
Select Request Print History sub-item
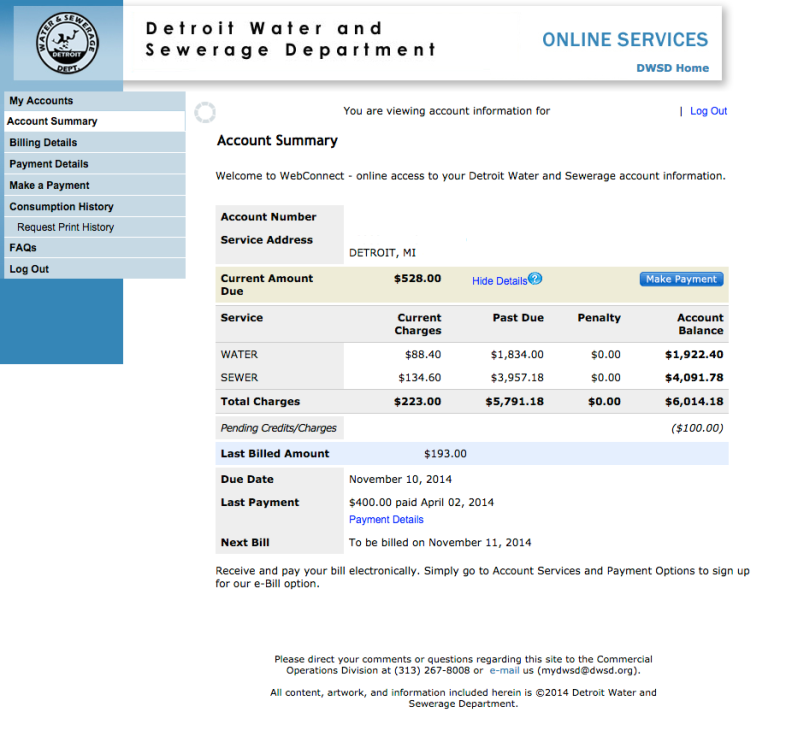(95, 227)
